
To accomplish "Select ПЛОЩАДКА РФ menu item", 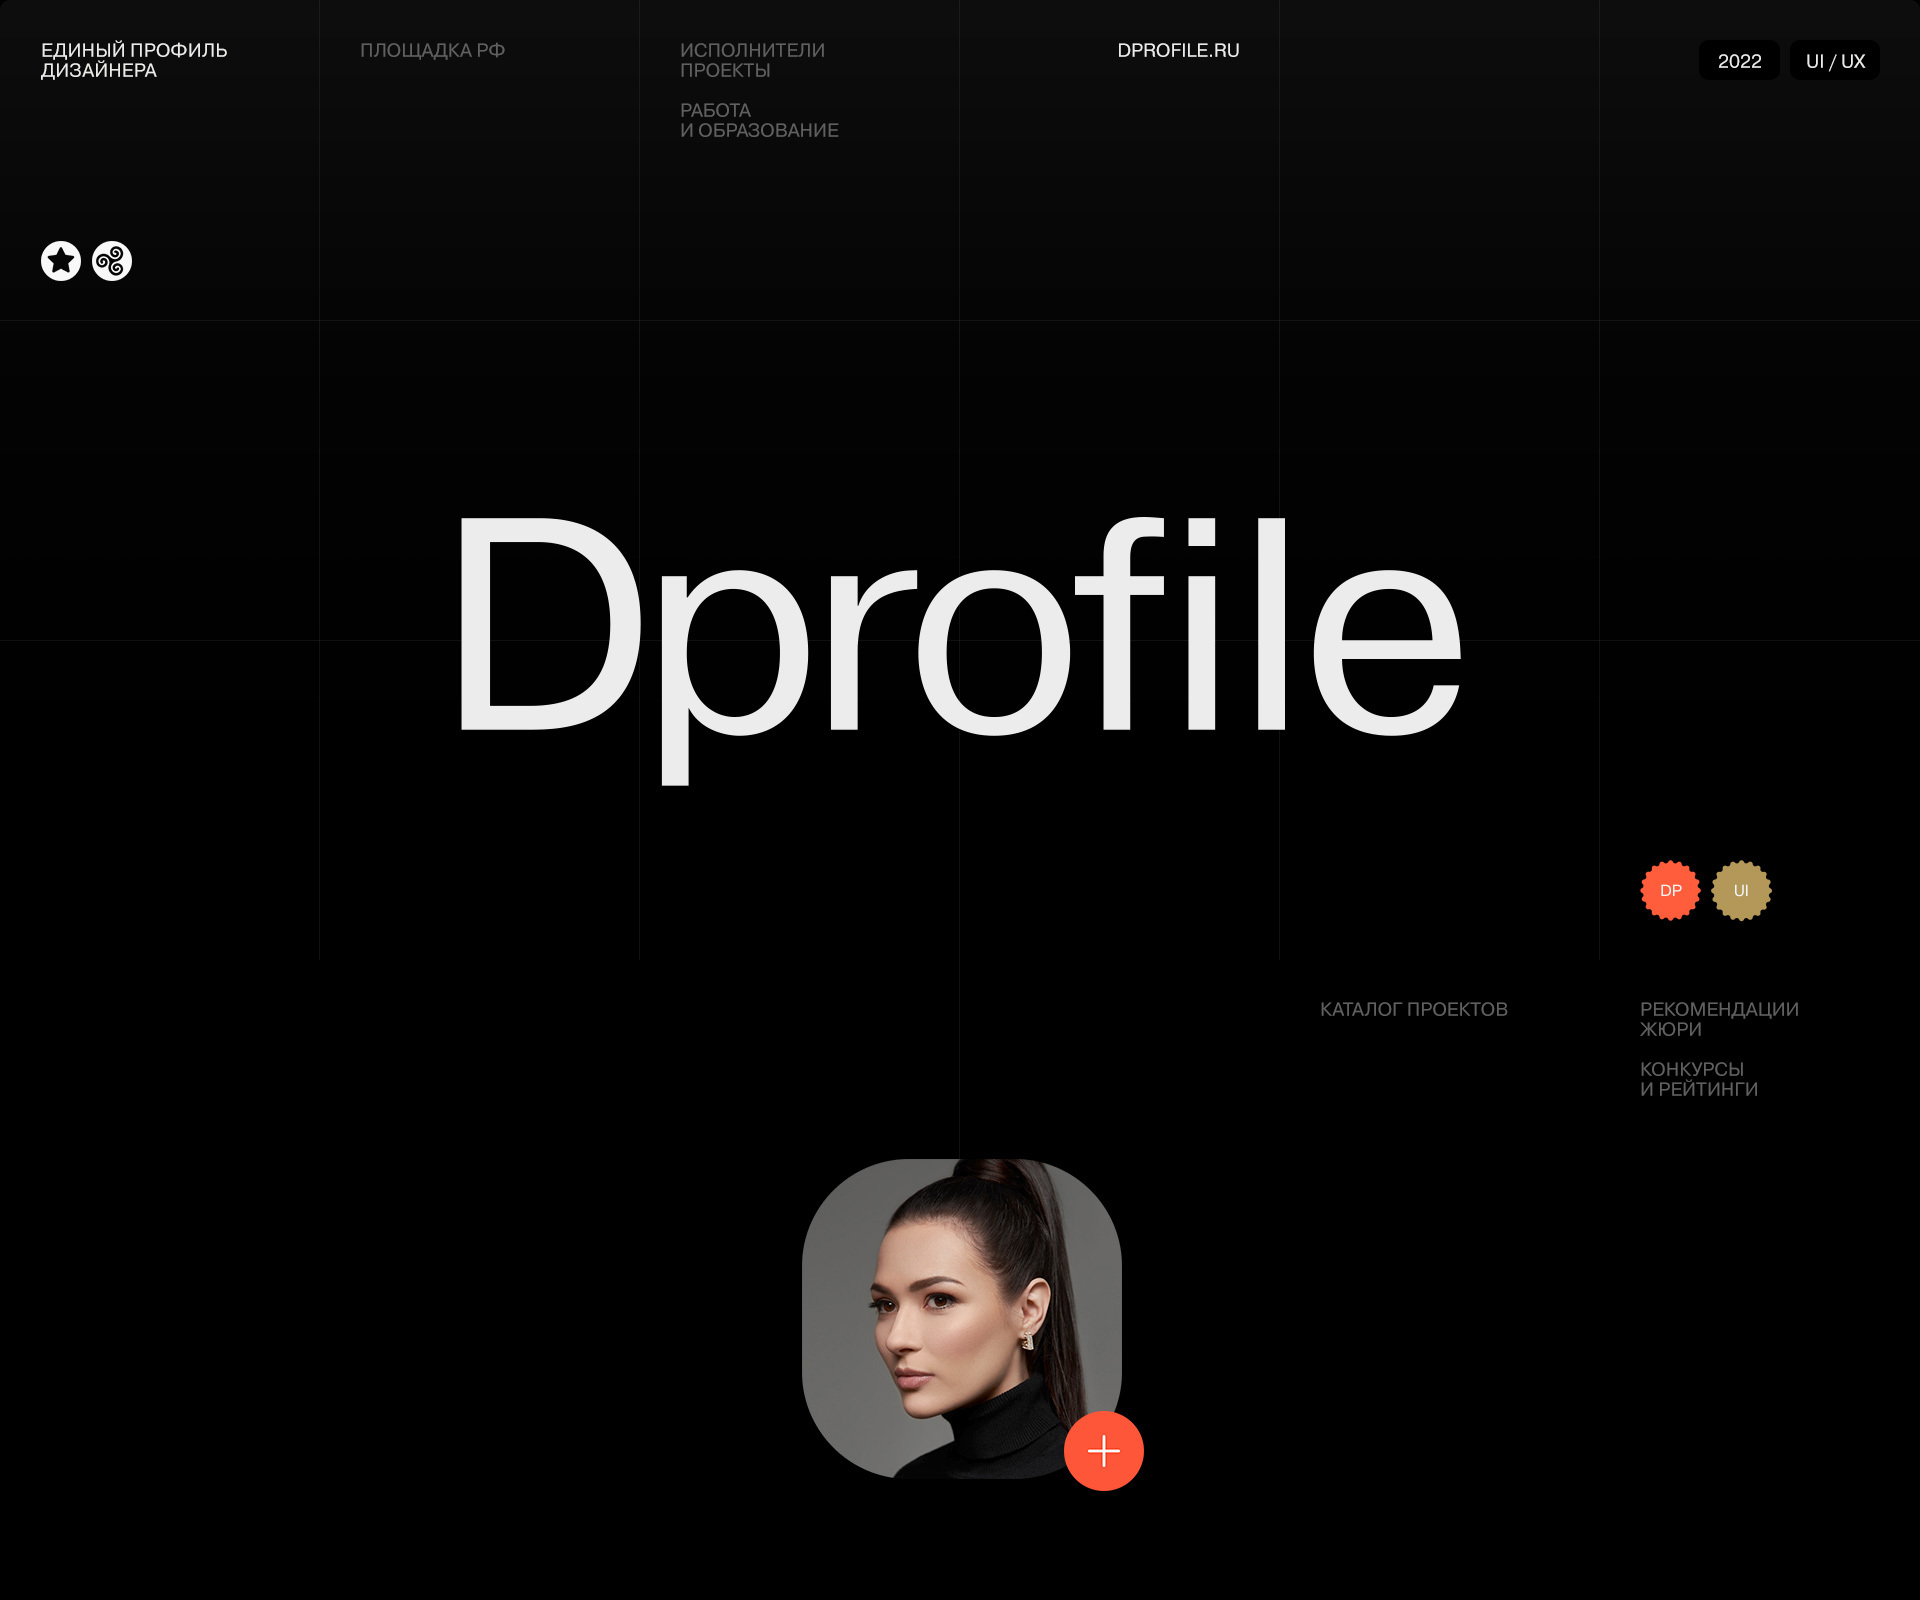I will [x=432, y=50].
